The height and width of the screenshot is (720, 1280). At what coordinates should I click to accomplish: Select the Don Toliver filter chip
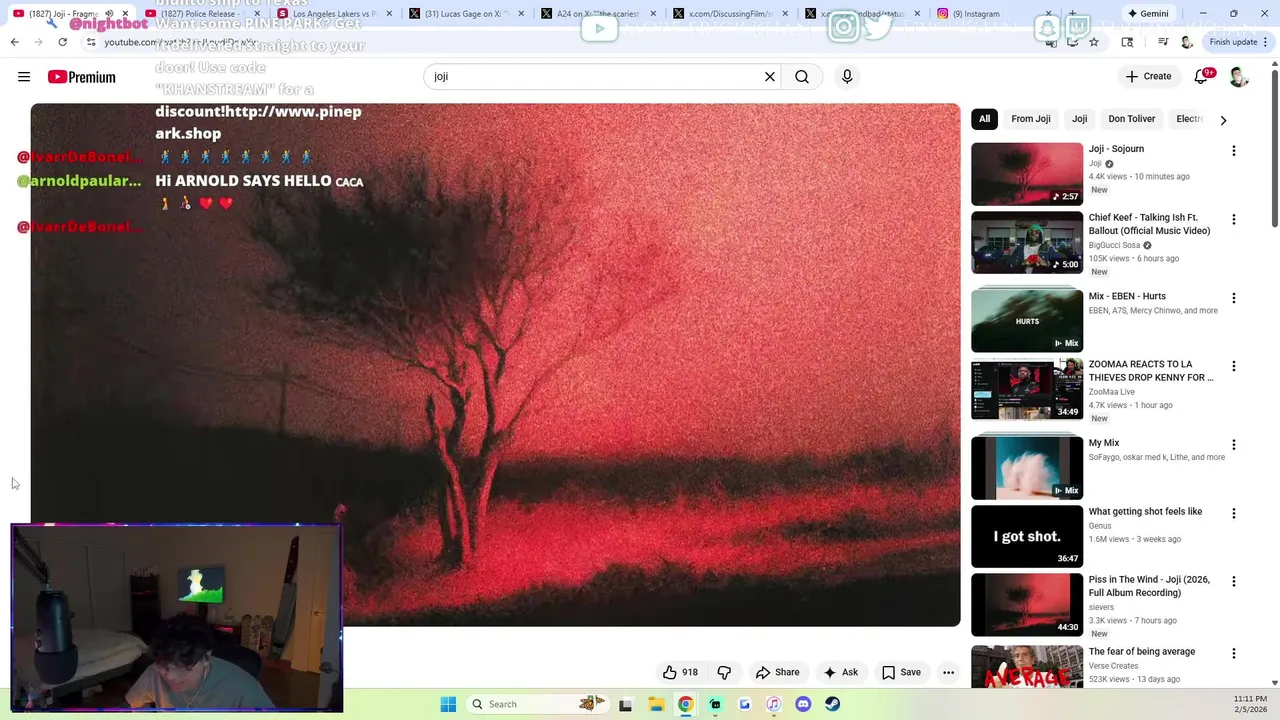(x=1131, y=119)
